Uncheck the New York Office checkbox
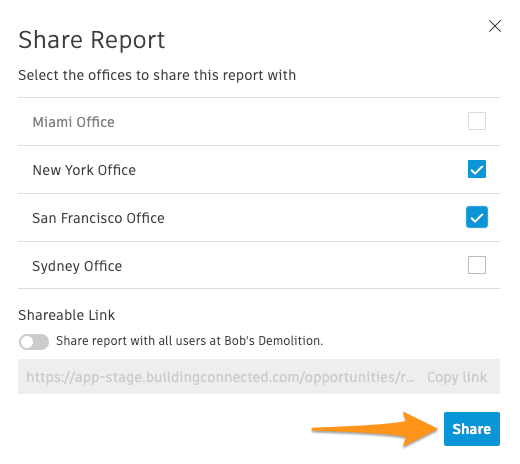 click(x=477, y=169)
